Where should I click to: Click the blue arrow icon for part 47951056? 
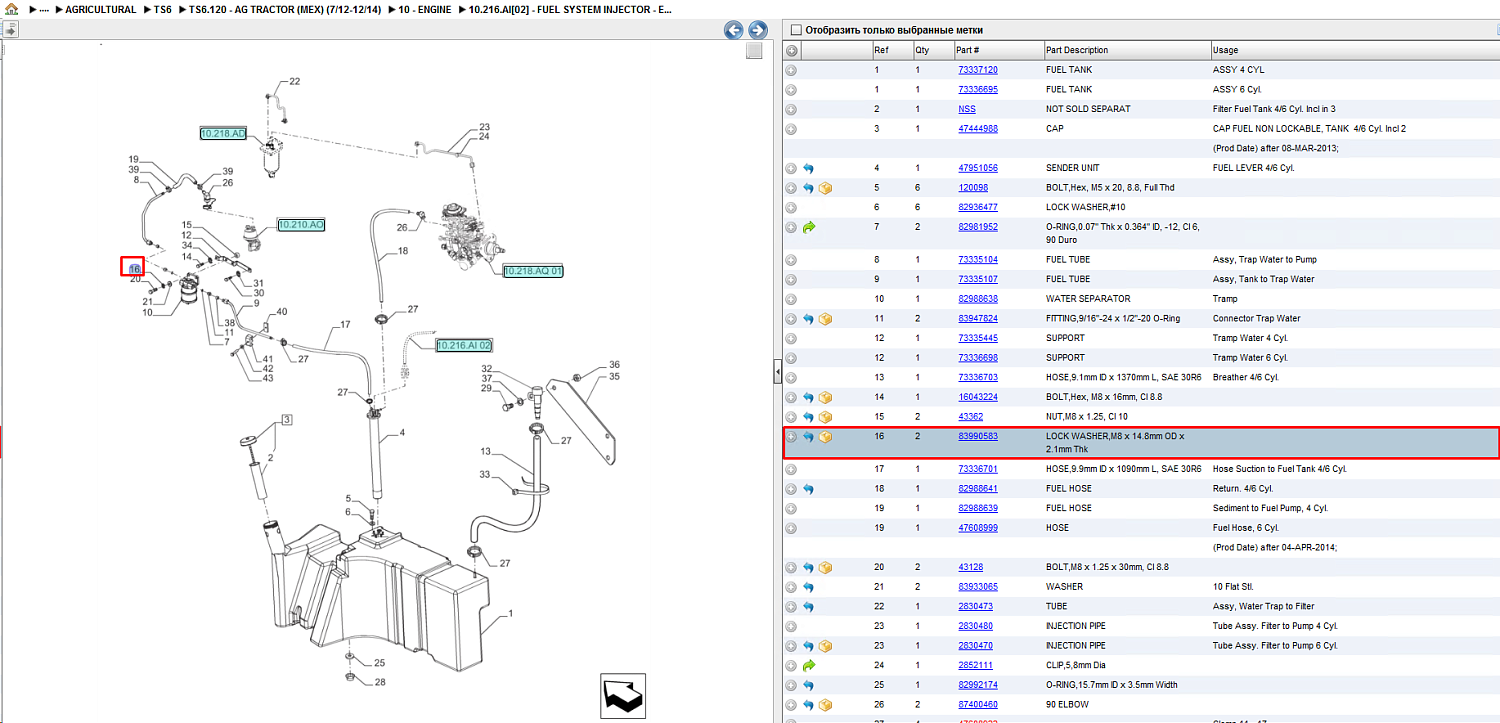pos(808,168)
